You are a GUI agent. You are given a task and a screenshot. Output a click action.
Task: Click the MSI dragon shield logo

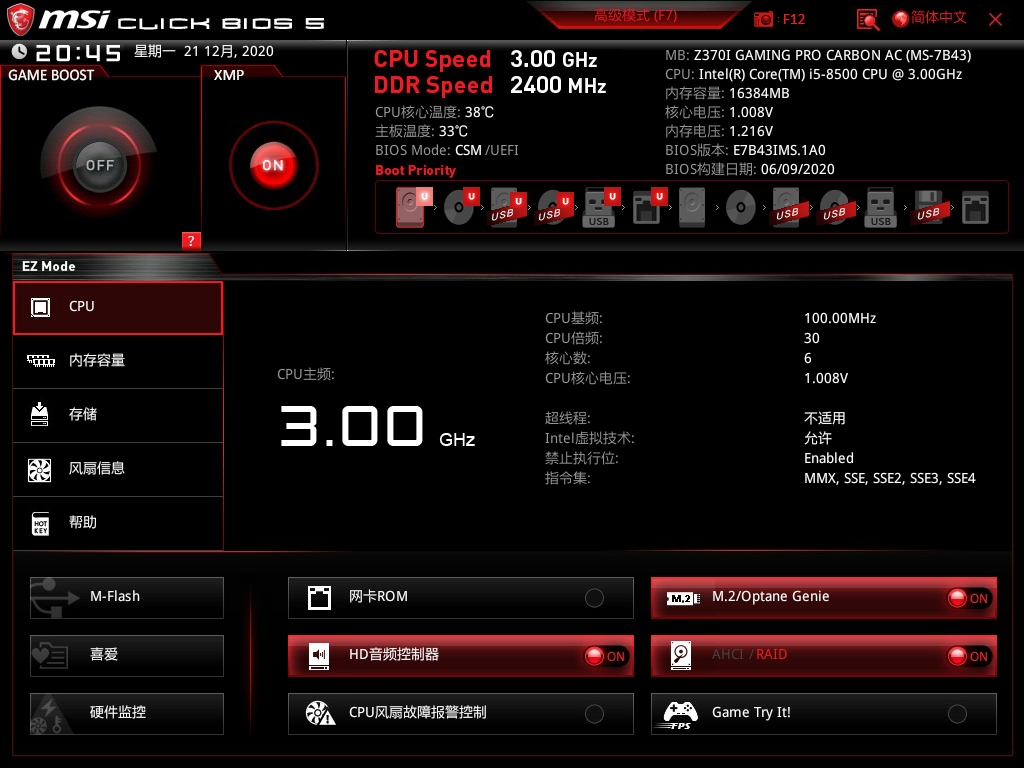tap(20, 20)
